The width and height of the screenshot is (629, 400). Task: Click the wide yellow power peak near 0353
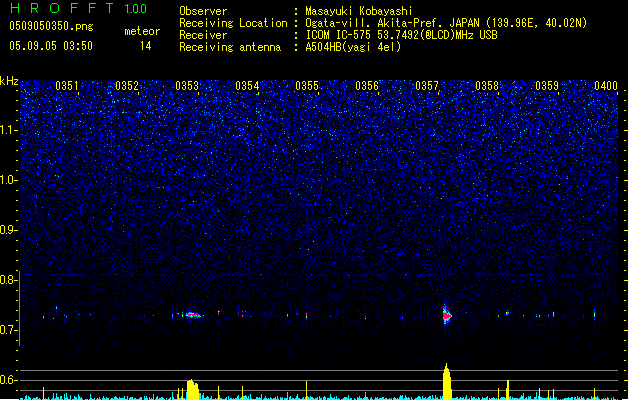(x=193, y=390)
